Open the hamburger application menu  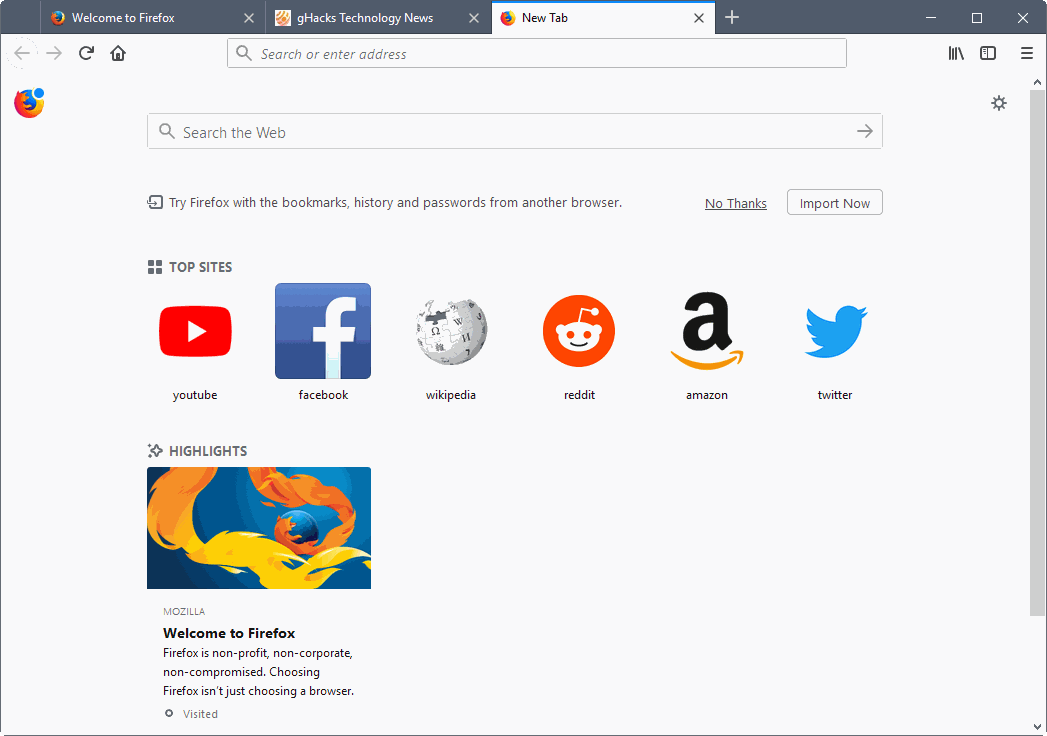tap(1026, 53)
